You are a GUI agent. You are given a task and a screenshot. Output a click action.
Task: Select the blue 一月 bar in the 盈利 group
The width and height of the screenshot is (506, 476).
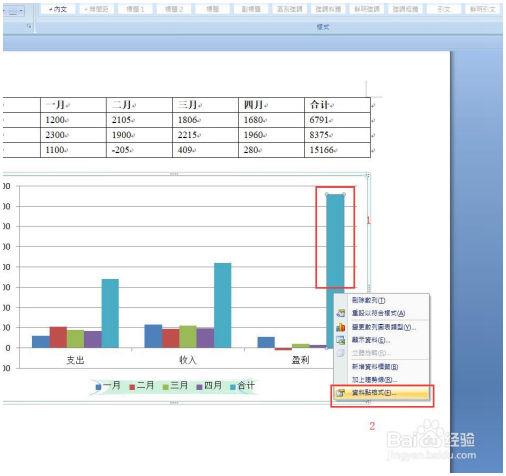point(266,342)
